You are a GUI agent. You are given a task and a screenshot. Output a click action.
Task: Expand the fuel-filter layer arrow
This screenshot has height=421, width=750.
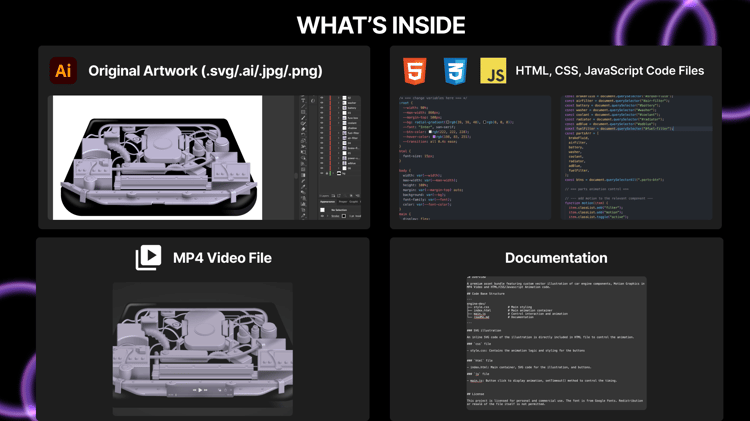click(x=339, y=133)
